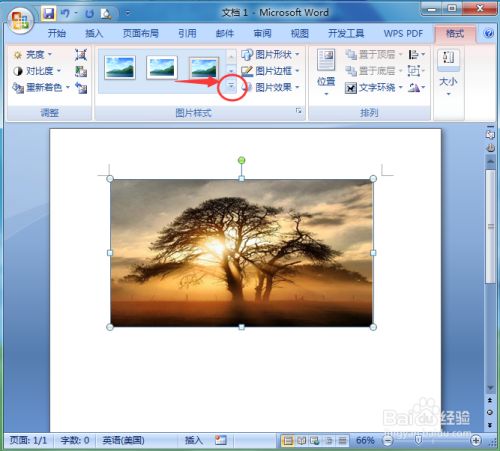
Task: Open the Page Layout (页面布局) tab
Action: [x=140, y=33]
